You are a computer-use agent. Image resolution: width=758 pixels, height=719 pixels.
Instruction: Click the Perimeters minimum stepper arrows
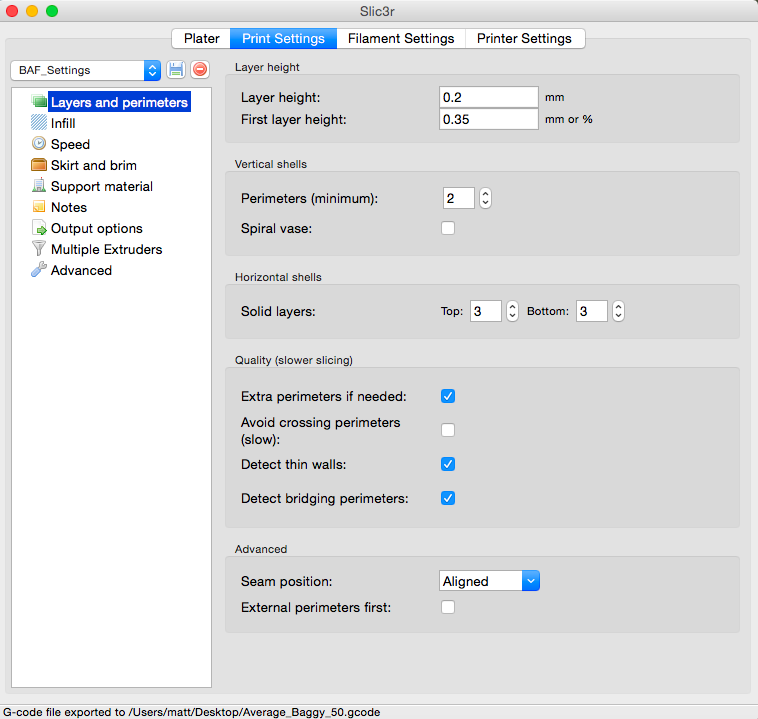[485, 198]
